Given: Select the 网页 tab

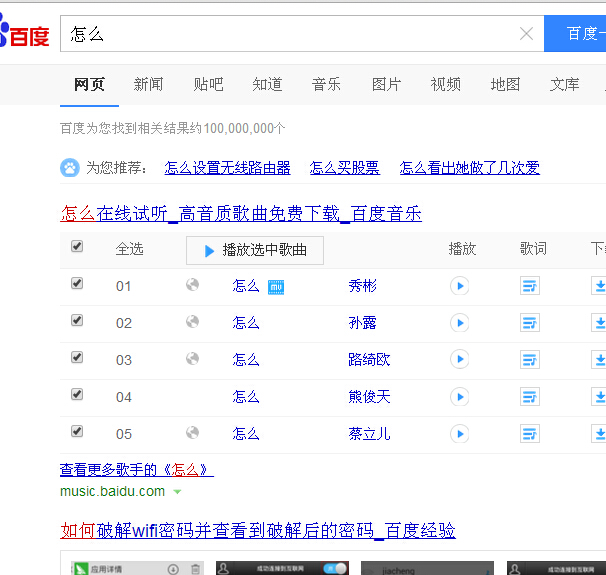Looking at the screenshot, I should [x=89, y=84].
